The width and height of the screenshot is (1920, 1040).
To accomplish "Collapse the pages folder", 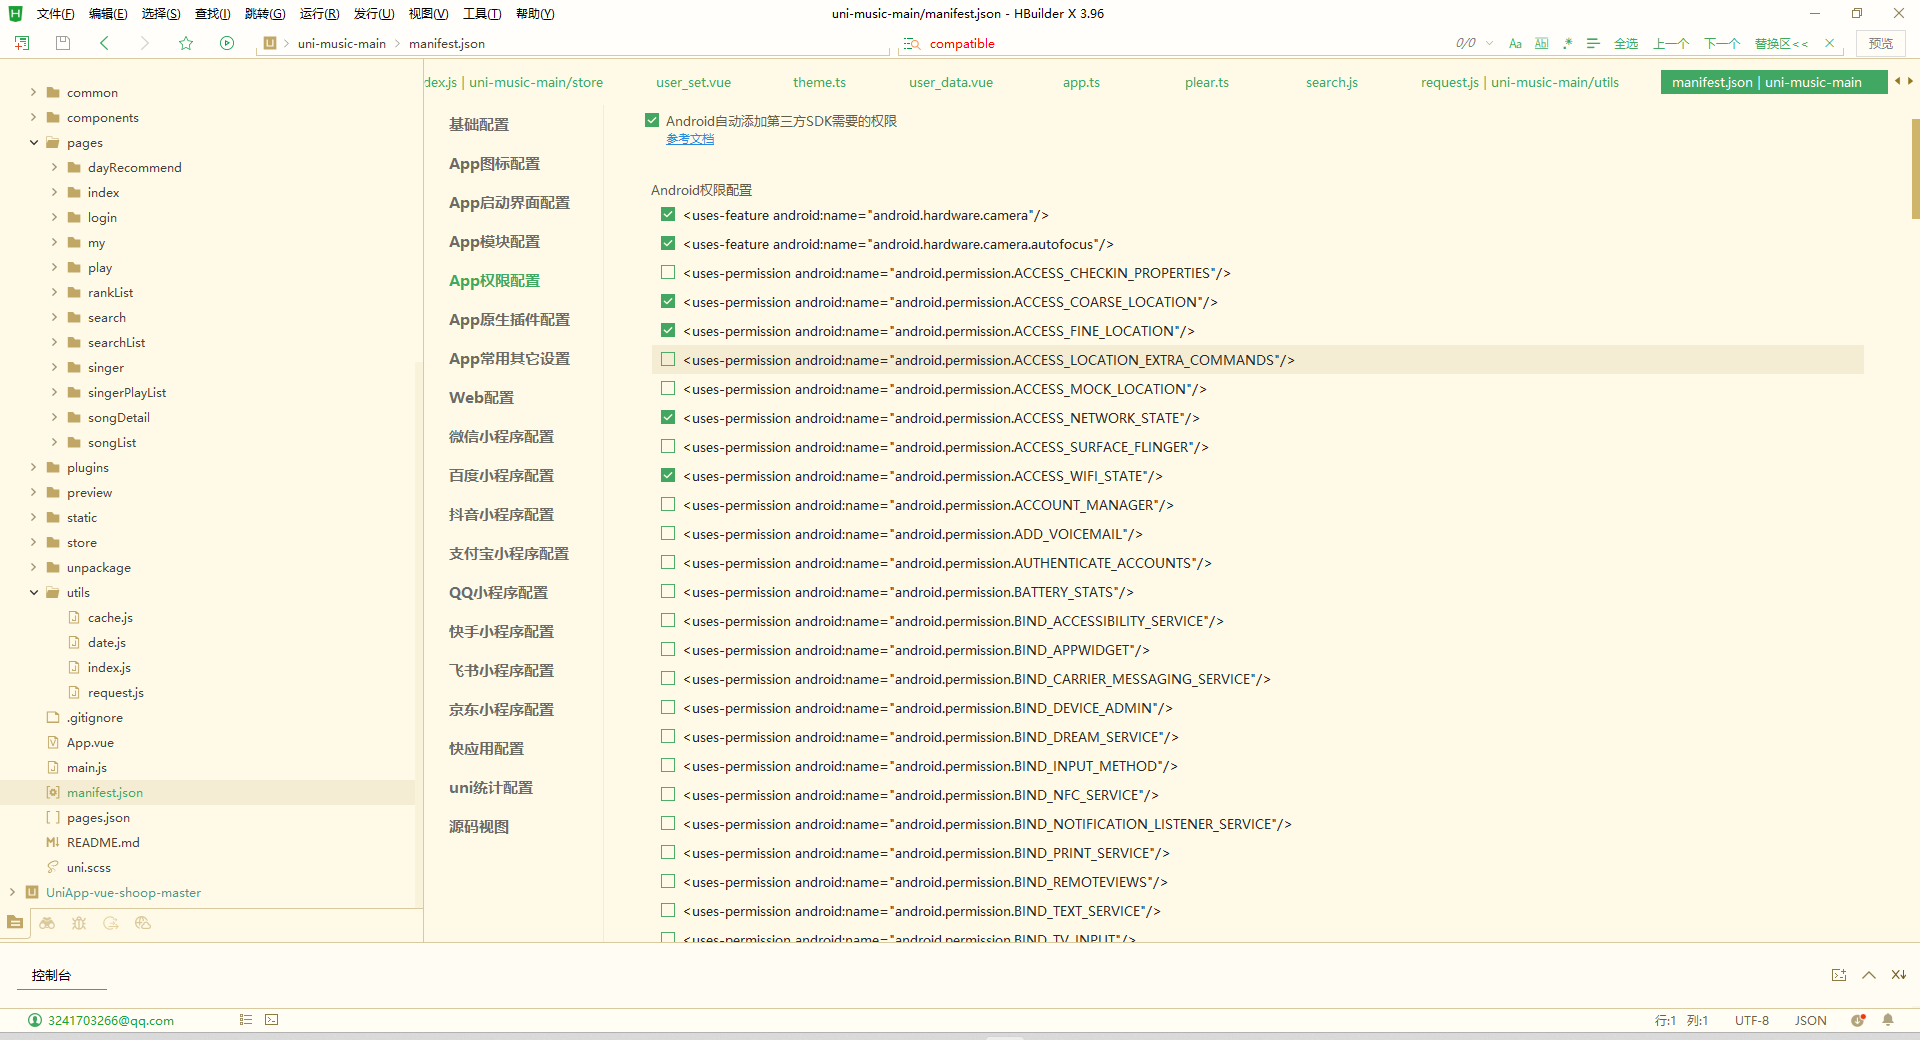I will (x=33, y=142).
